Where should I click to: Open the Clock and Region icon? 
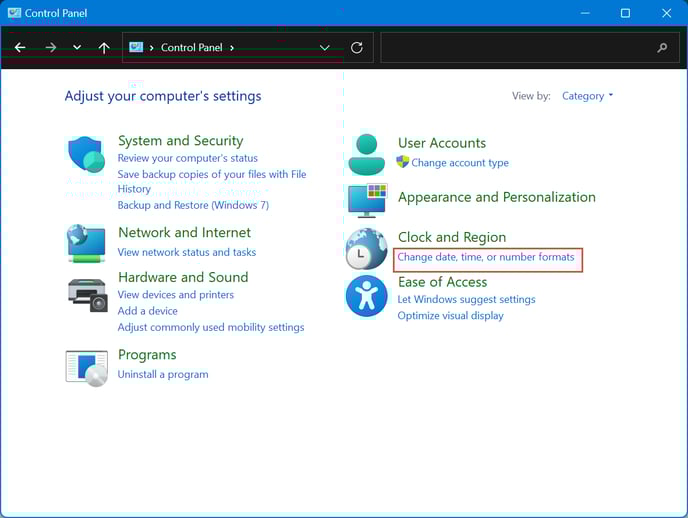click(x=366, y=249)
